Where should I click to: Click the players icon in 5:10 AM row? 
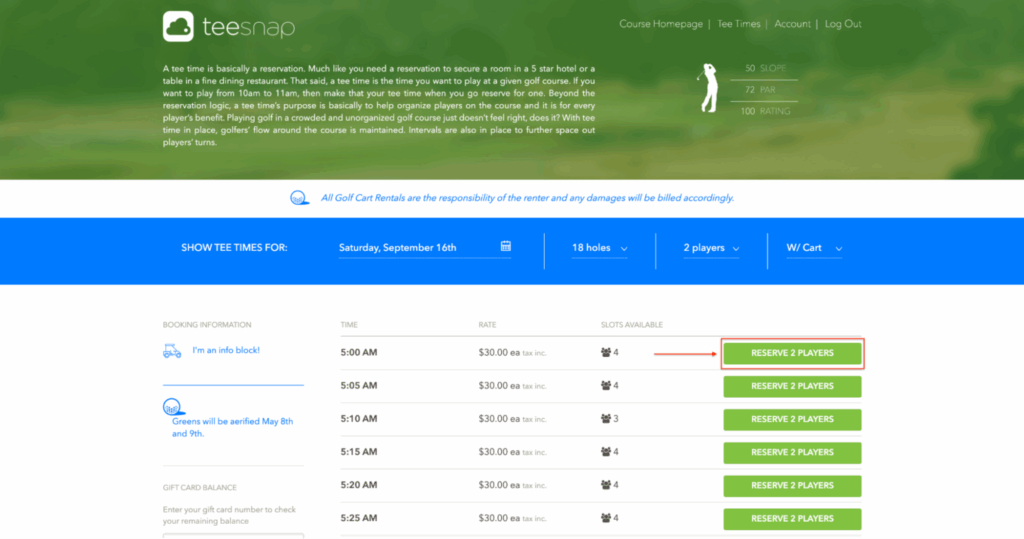[605, 419]
